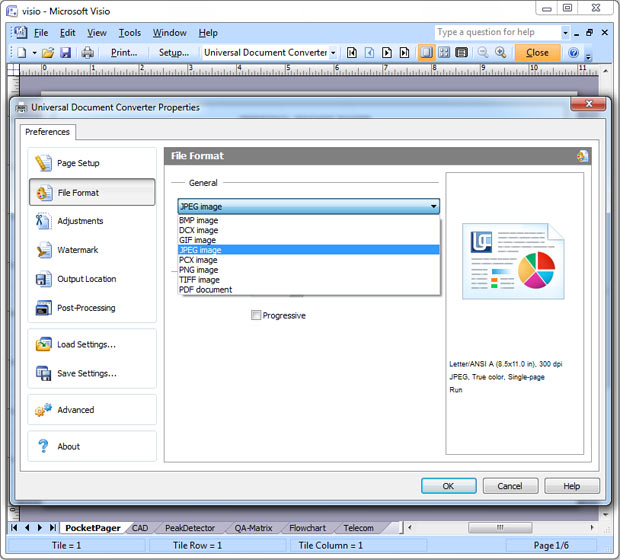Open About in the sidebar

pyautogui.click(x=92, y=446)
